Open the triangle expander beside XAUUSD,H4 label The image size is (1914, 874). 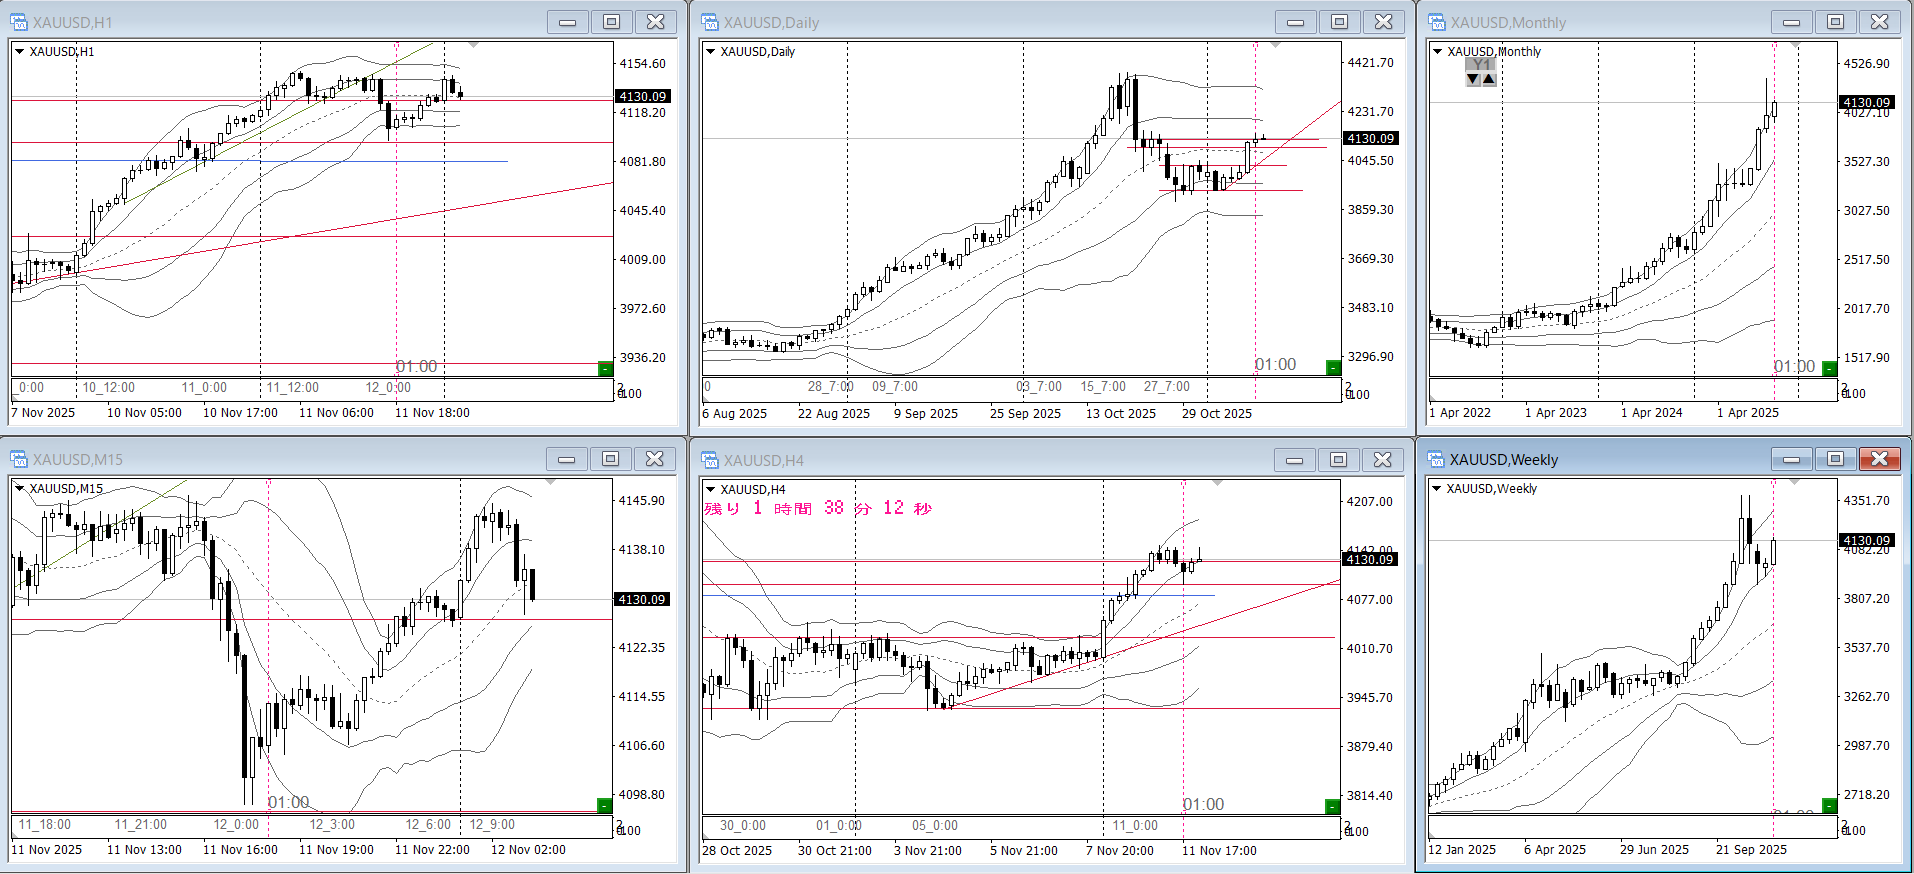coord(710,489)
